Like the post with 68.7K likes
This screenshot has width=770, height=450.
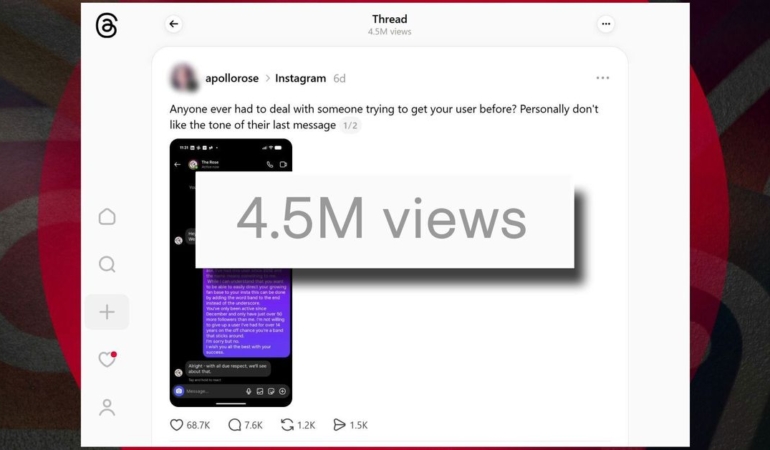190,425
